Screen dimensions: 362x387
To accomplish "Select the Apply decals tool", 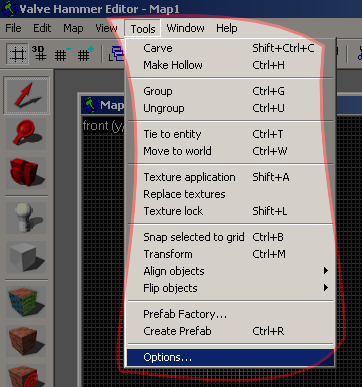I will (x=26, y=375).
